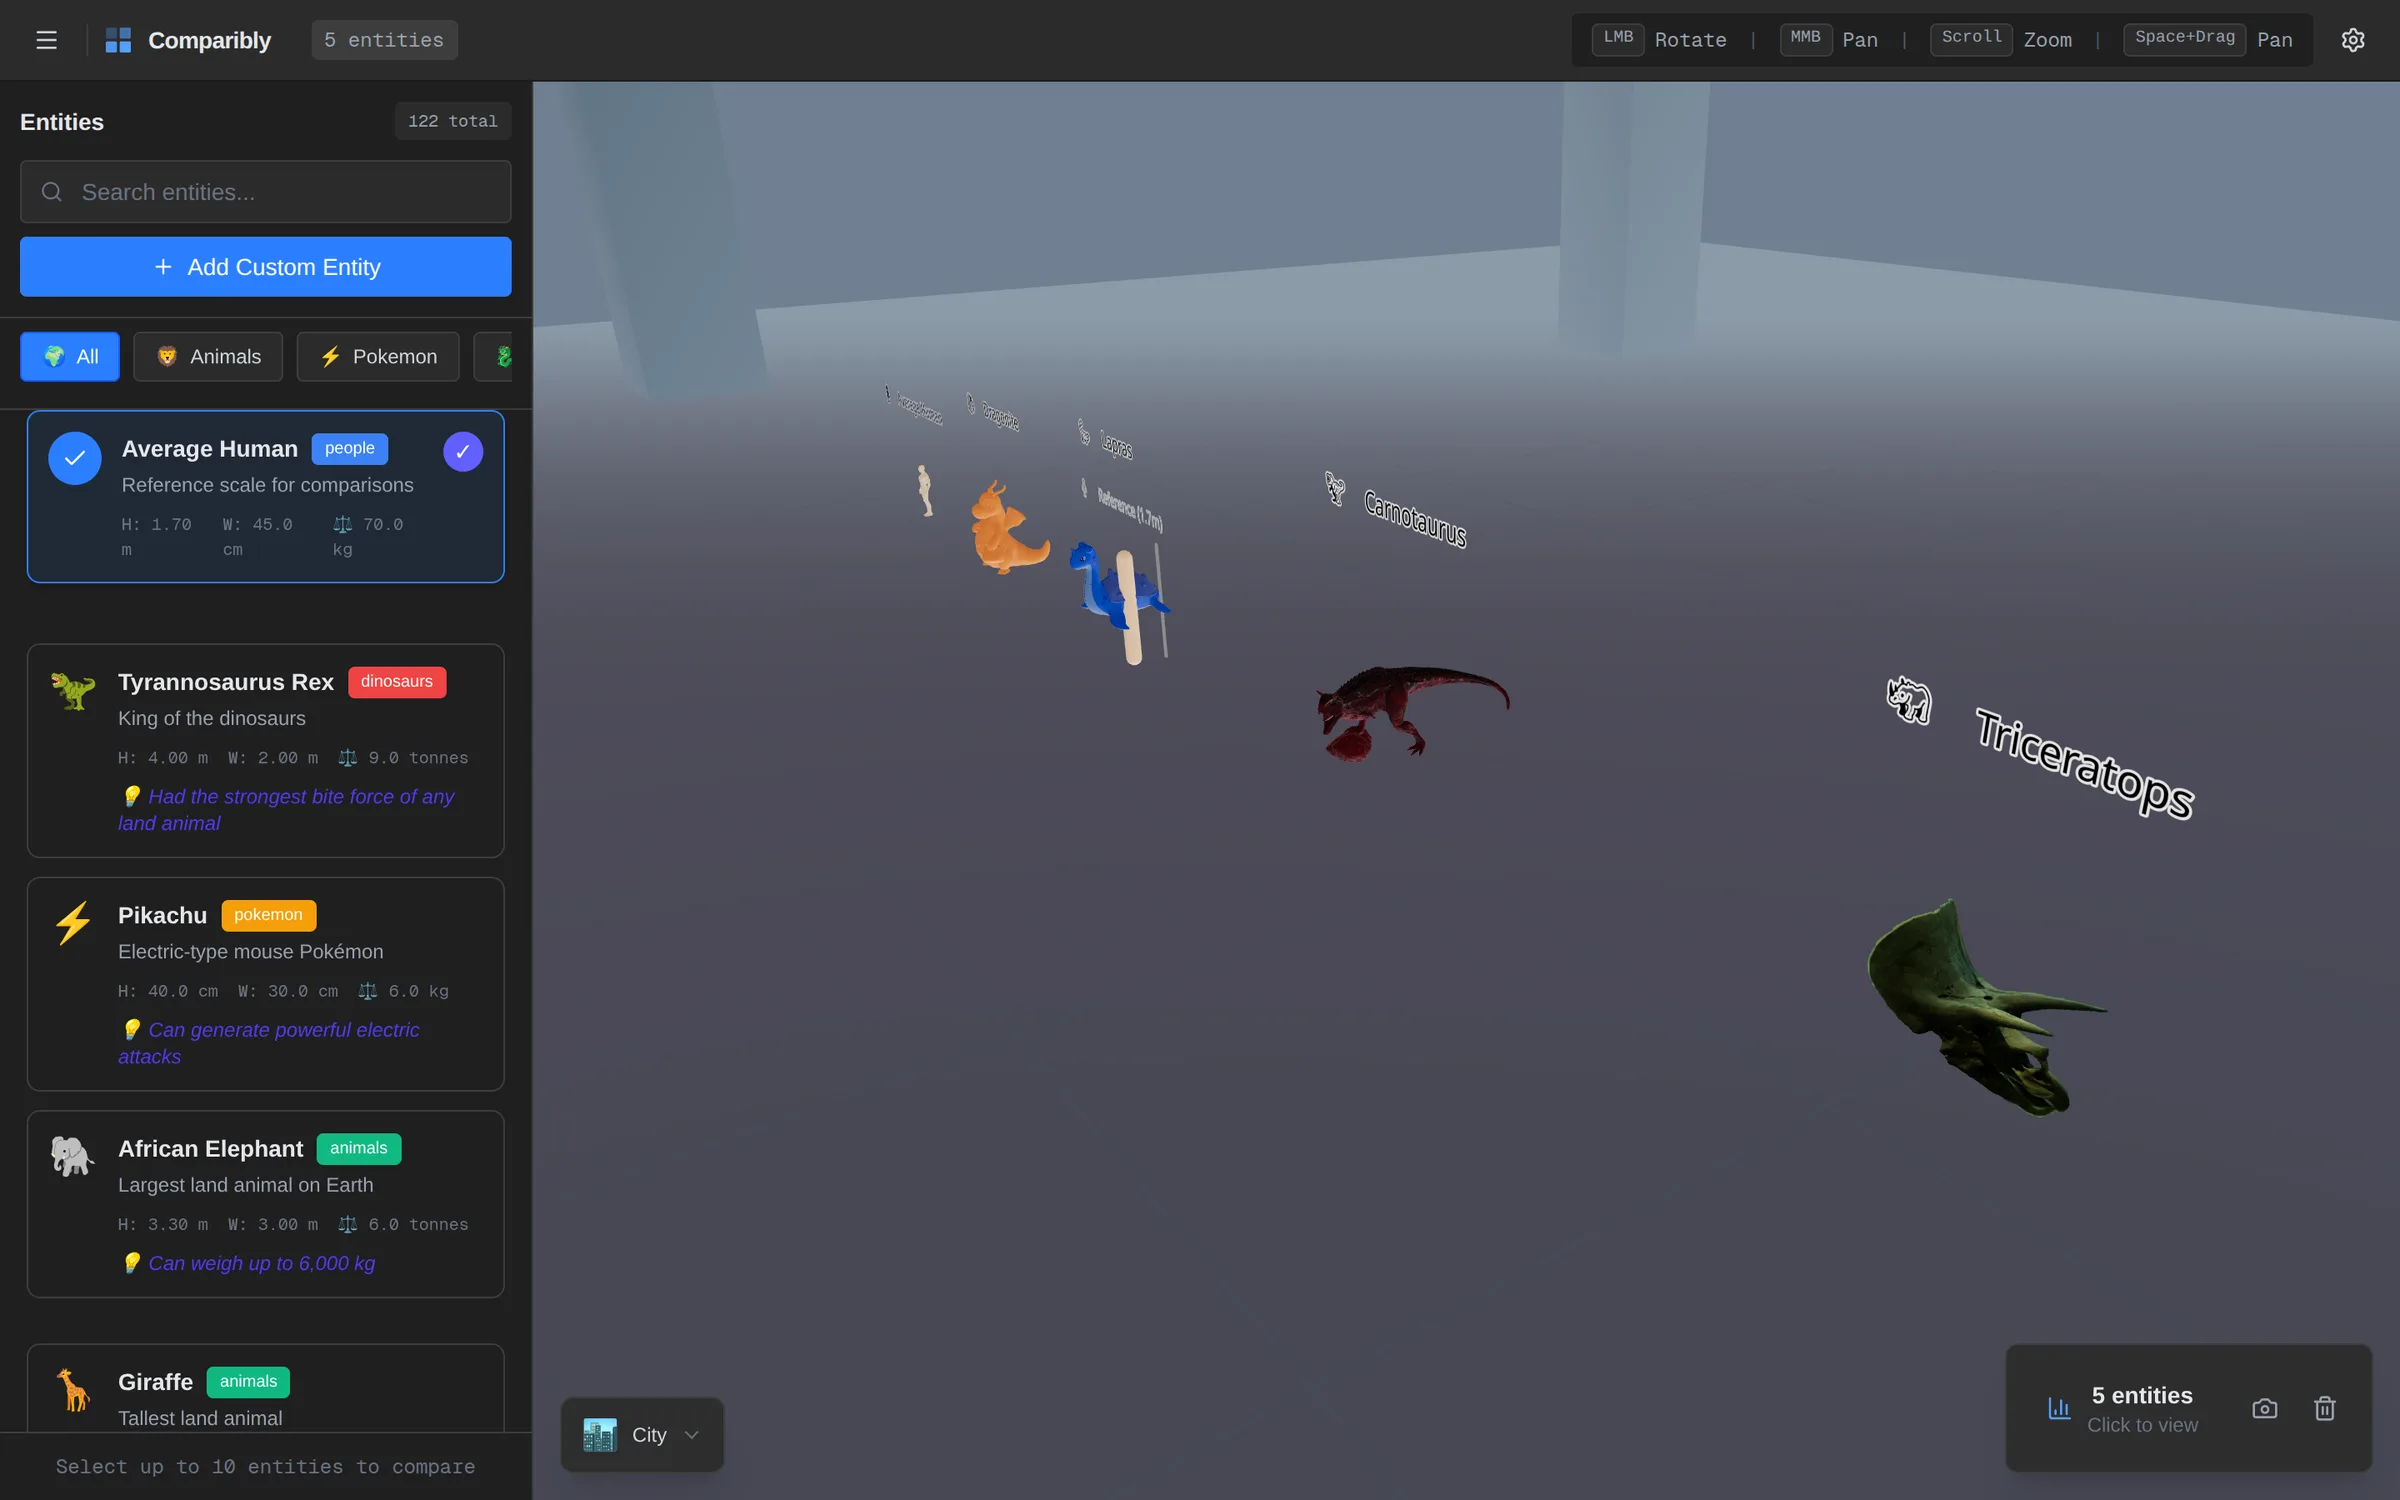Click the Tyrannosaurus Rex dinosaur icon
This screenshot has height=1500, width=2400.
coord(72,690)
